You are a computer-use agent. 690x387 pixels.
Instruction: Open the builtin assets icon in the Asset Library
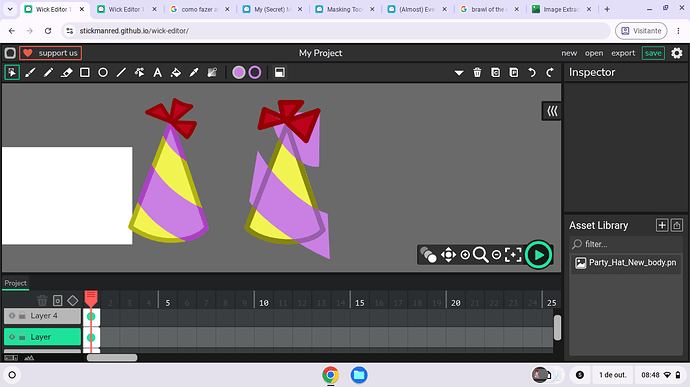(677, 225)
